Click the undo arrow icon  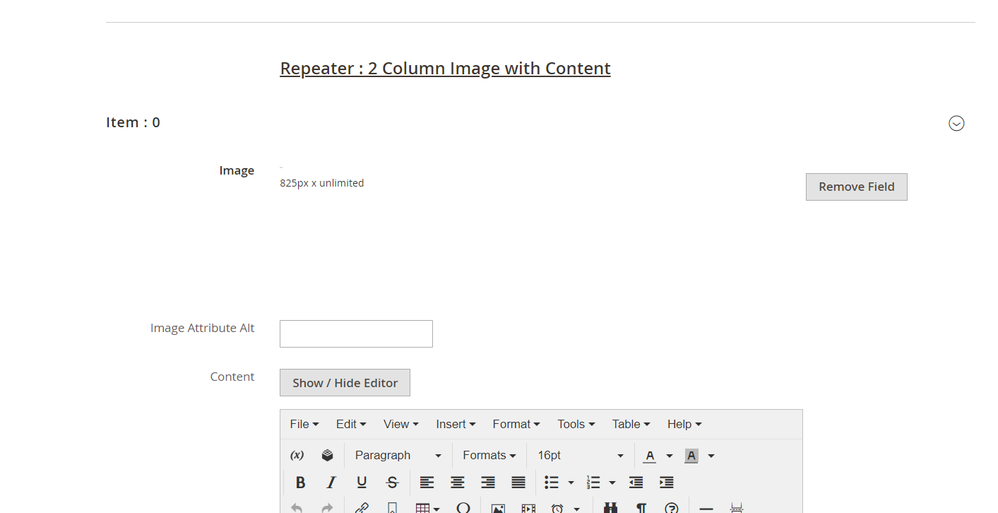[297, 508]
